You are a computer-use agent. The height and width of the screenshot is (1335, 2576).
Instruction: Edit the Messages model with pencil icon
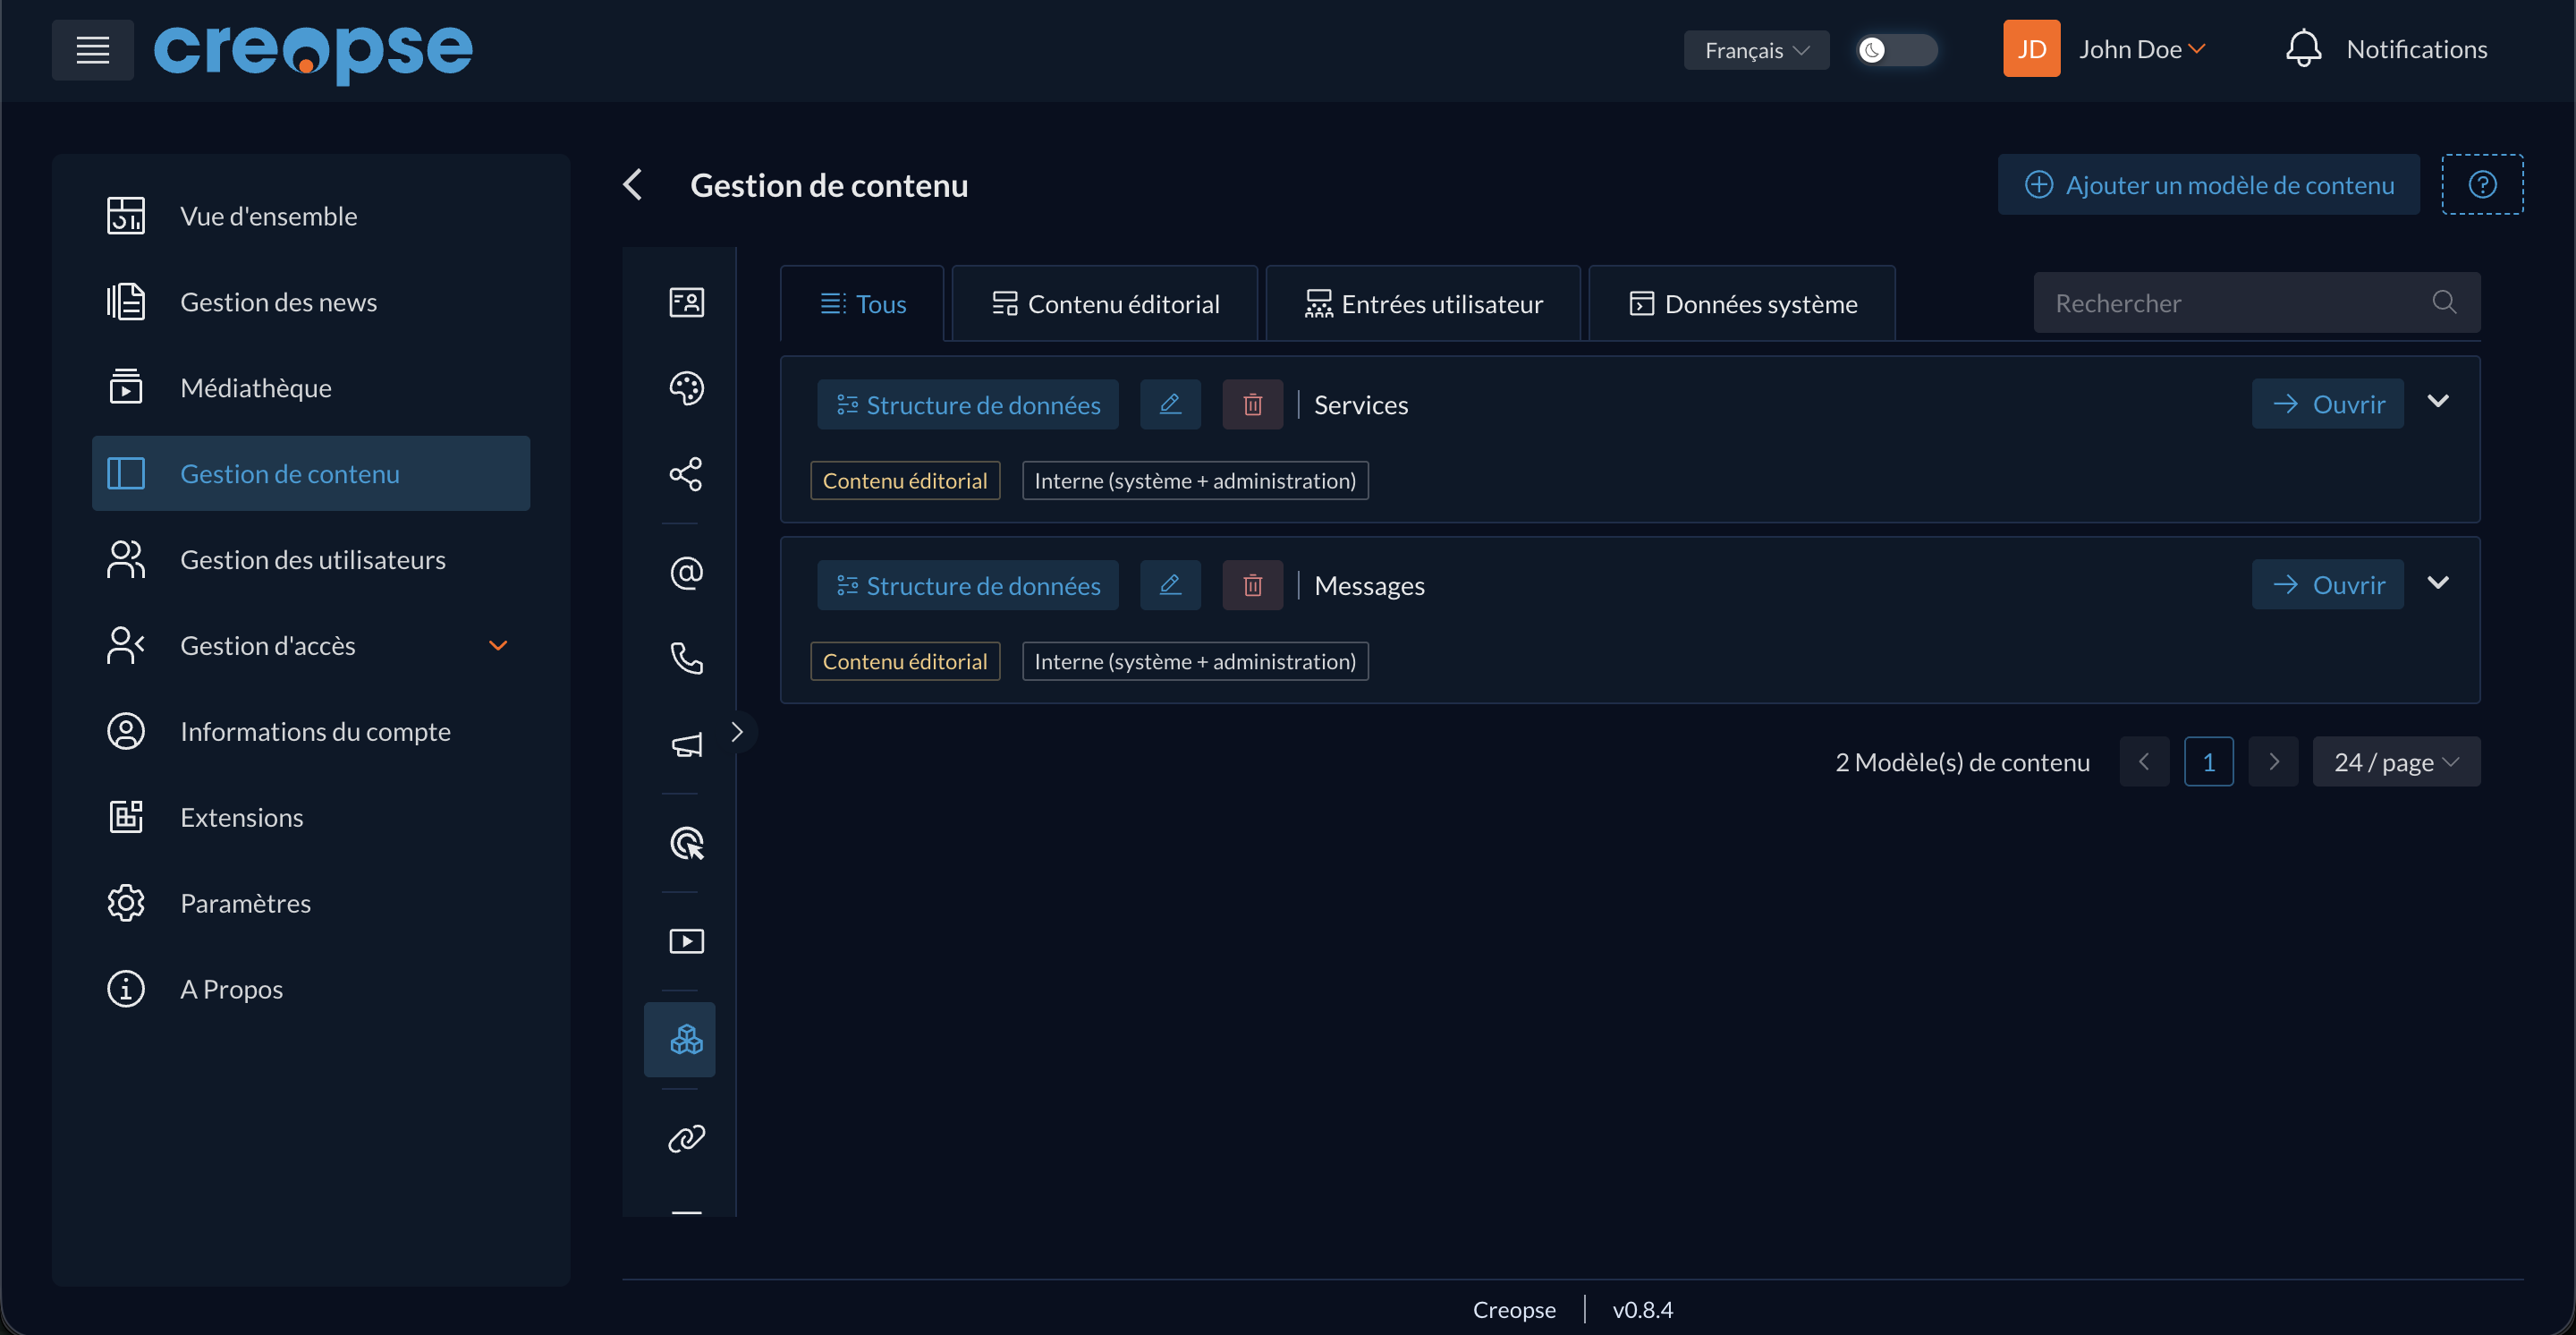click(1170, 586)
